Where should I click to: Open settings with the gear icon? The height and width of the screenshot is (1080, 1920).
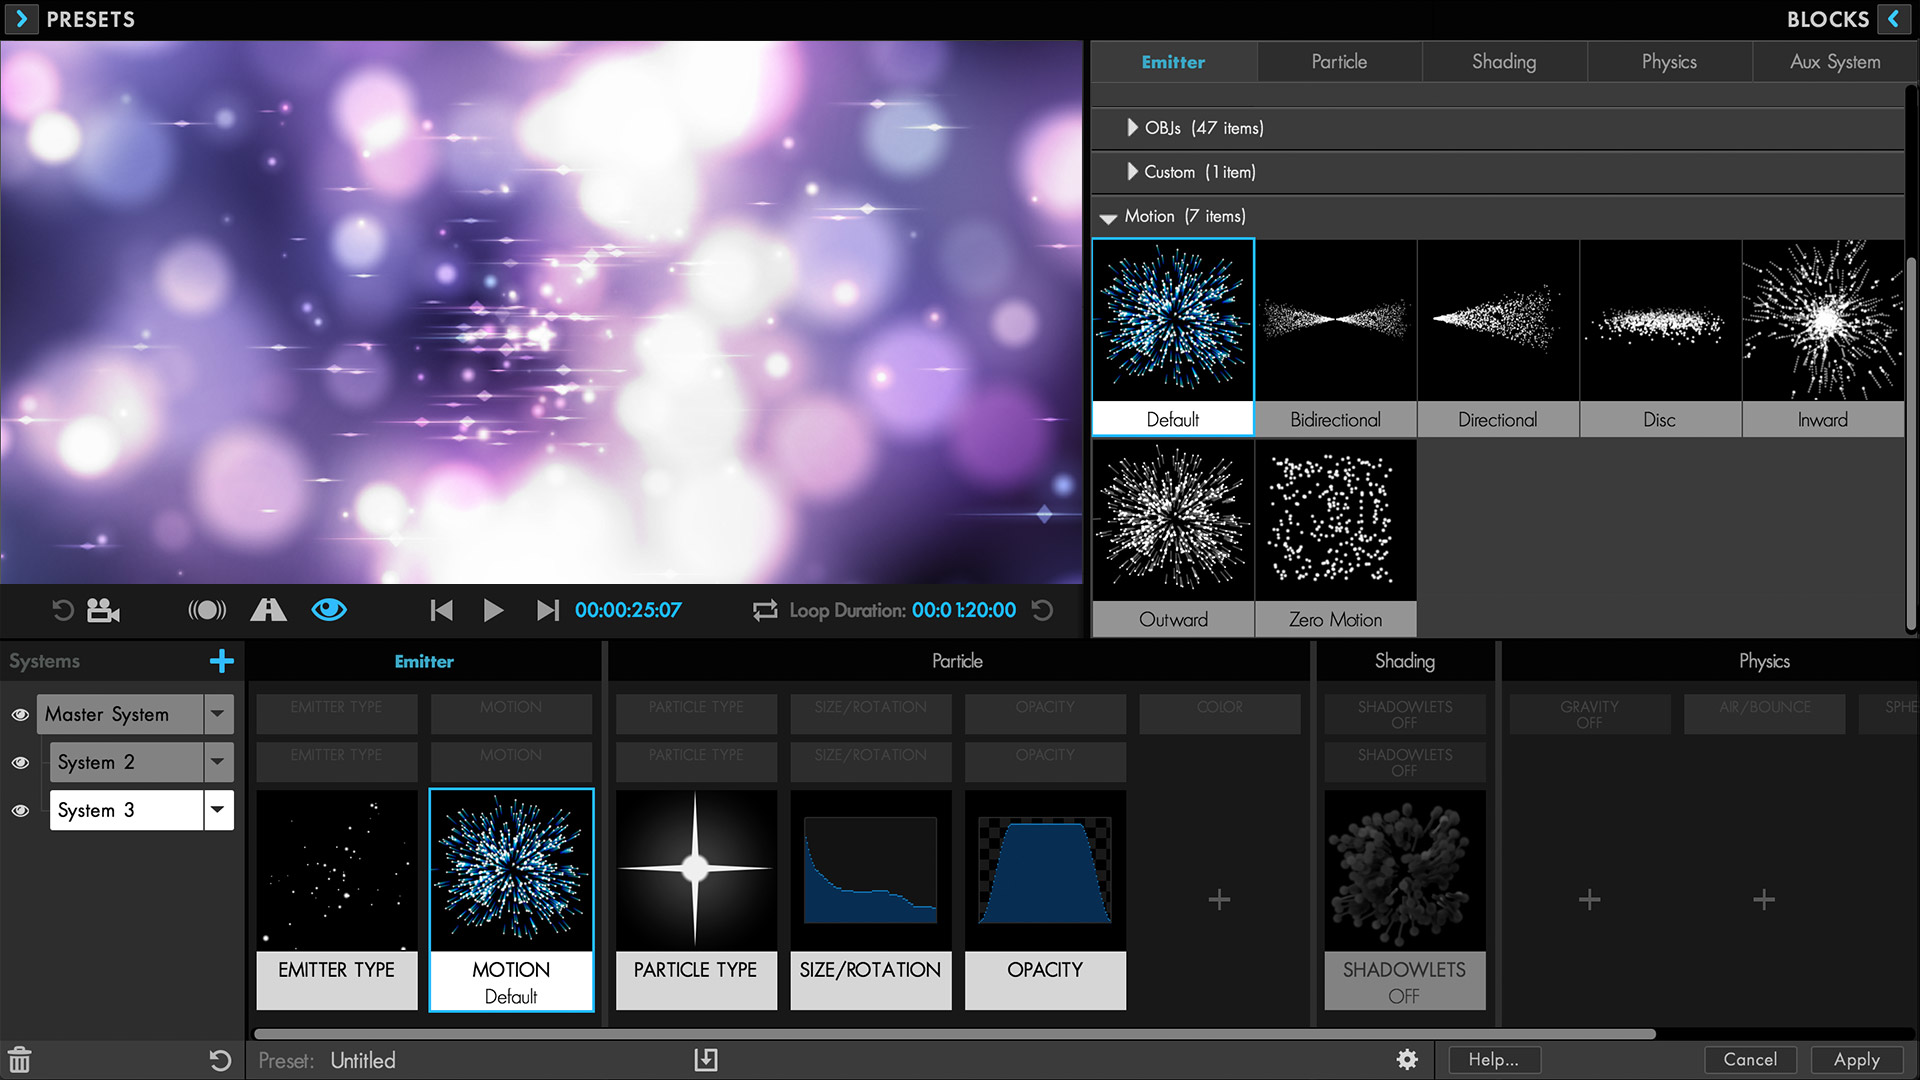(x=1407, y=1060)
